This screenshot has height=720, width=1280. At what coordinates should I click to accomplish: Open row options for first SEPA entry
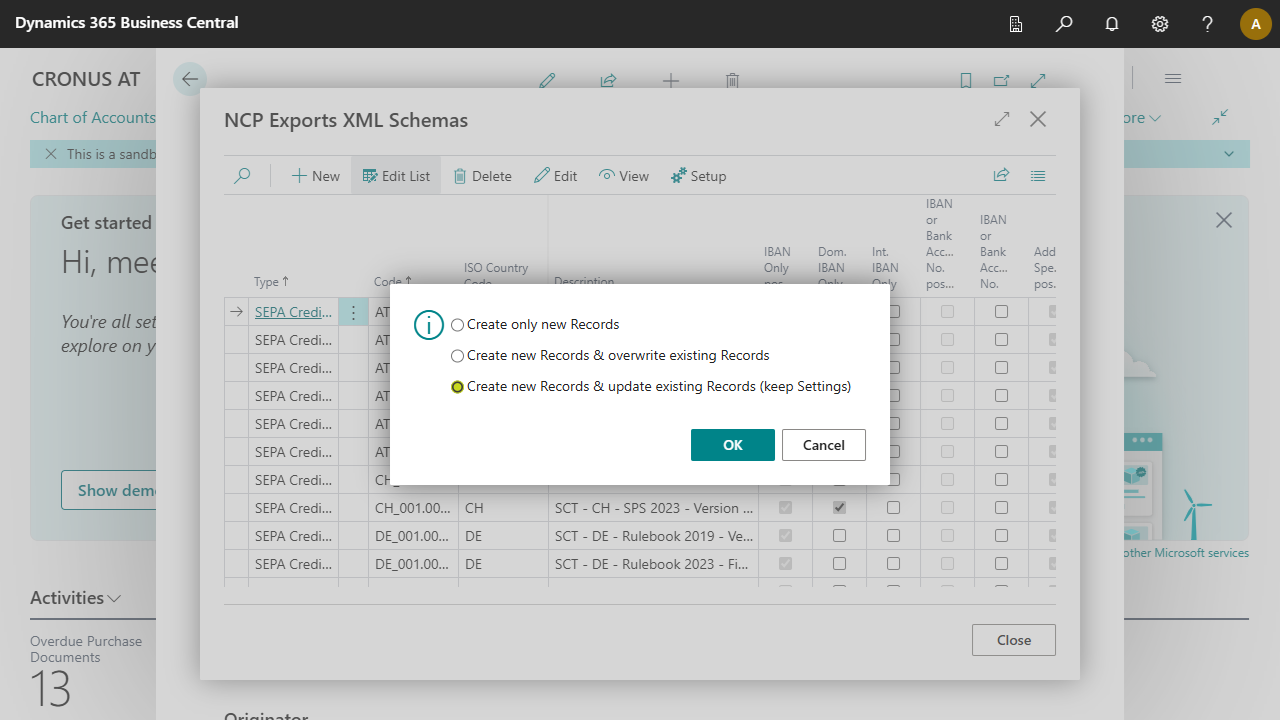[353, 312]
